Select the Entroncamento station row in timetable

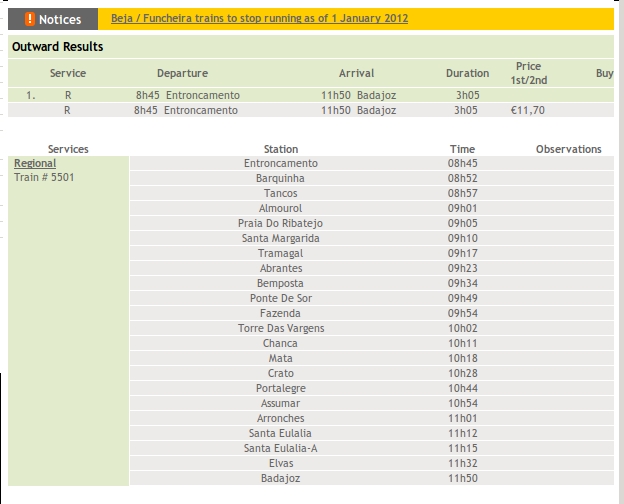coord(280,163)
